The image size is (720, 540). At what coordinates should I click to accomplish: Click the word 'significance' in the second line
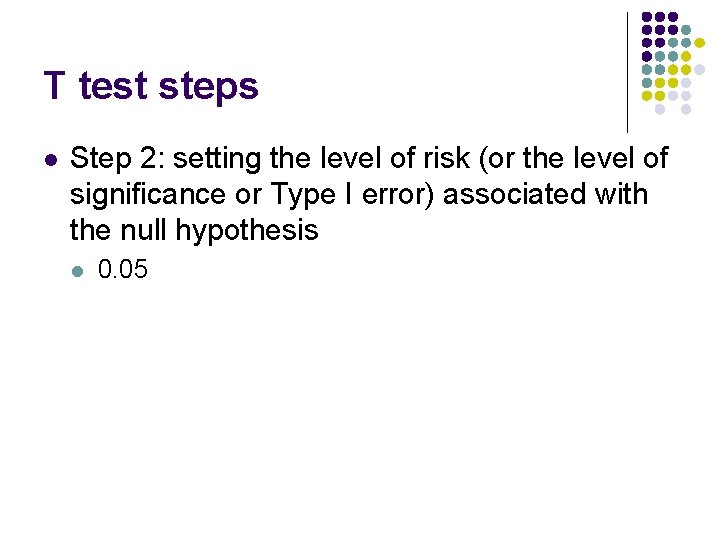(x=148, y=194)
